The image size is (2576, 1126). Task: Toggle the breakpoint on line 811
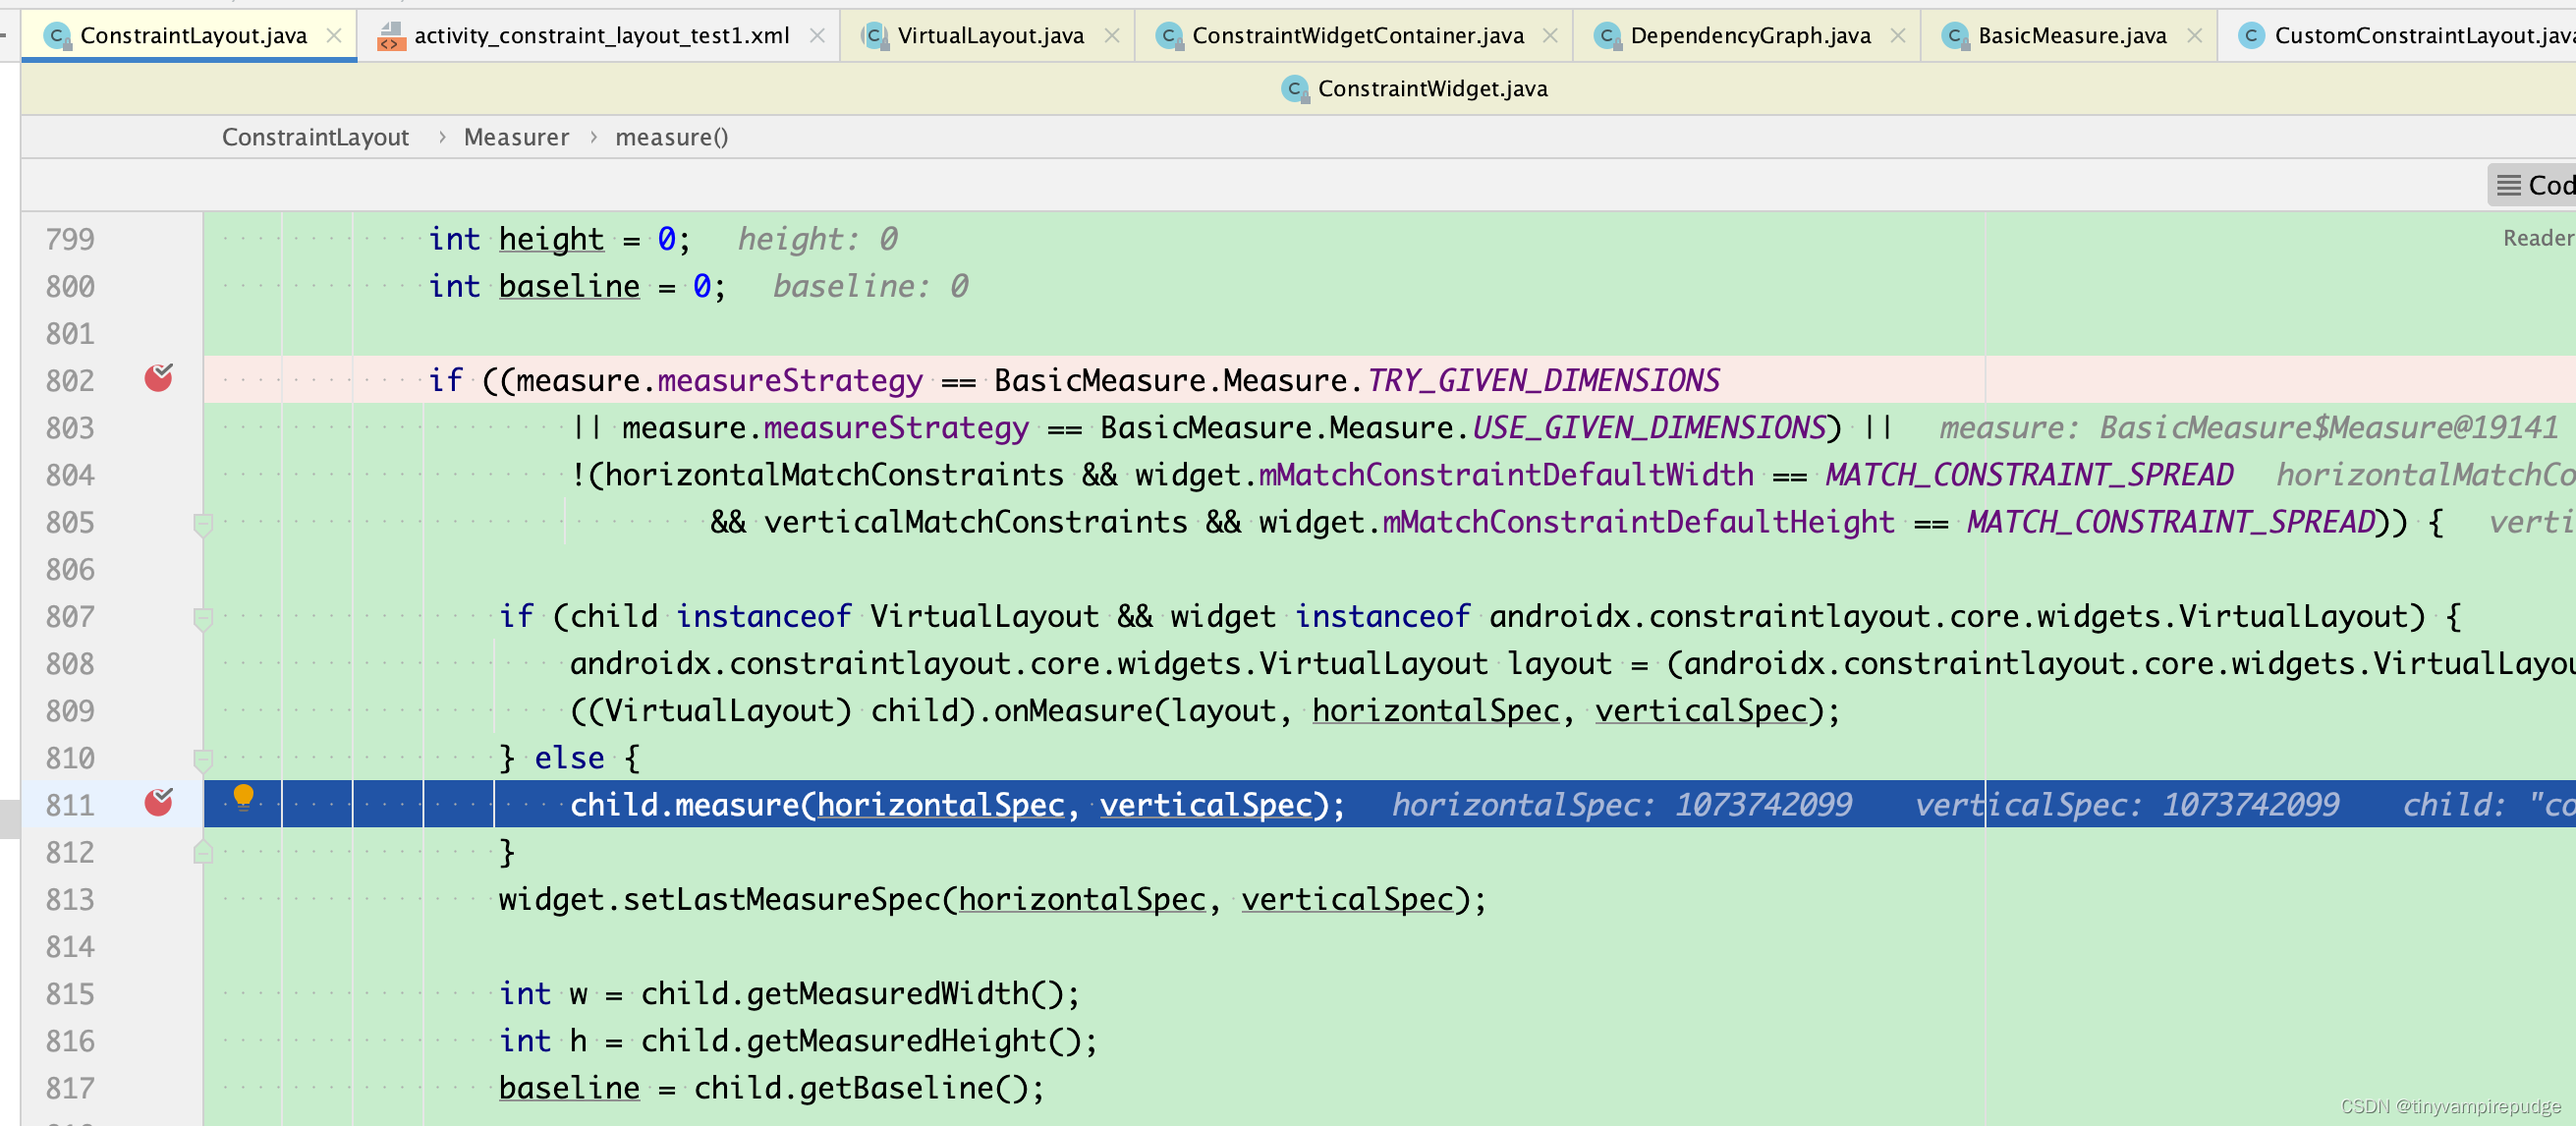click(x=158, y=803)
